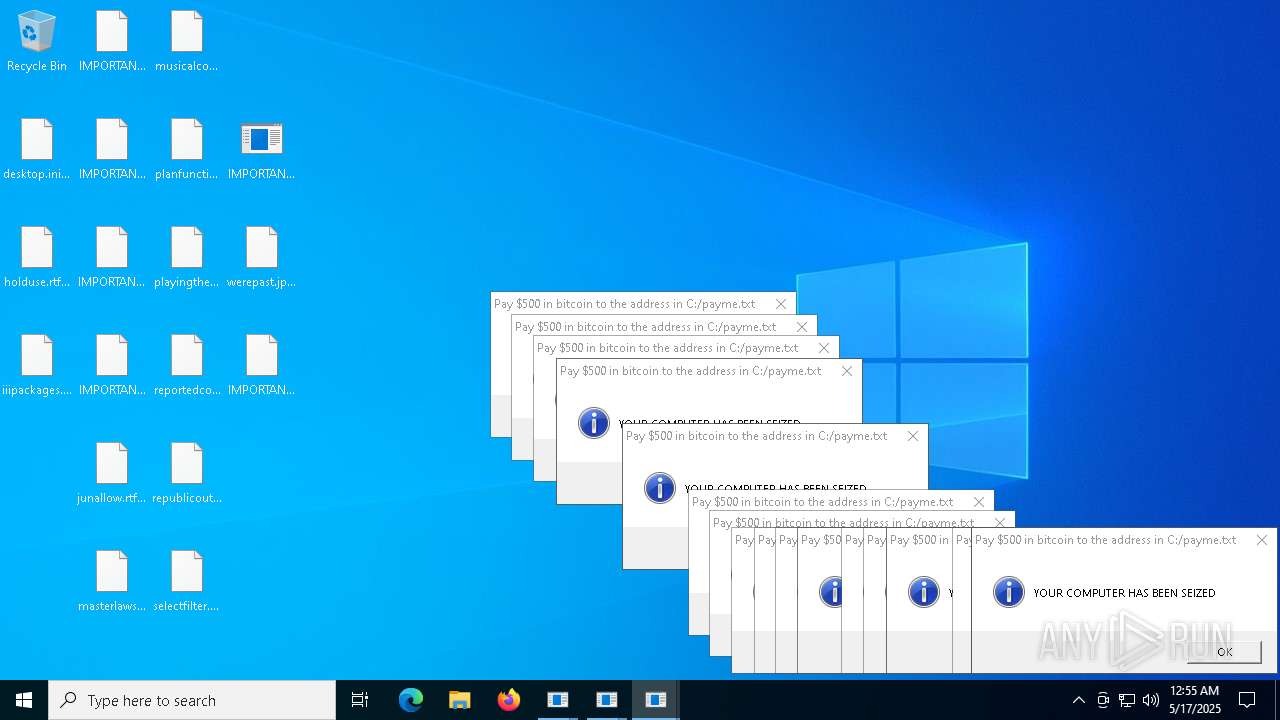Select the IMPORTAN... file beside the Recycle Bin
Viewport: 1280px width, 720px height.
coord(112,41)
